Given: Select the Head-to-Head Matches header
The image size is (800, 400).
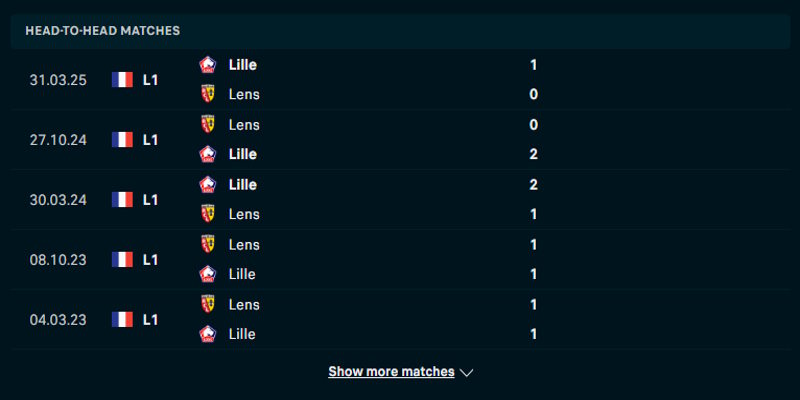Looking at the screenshot, I should pyautogui.click(x=103, y=31).
